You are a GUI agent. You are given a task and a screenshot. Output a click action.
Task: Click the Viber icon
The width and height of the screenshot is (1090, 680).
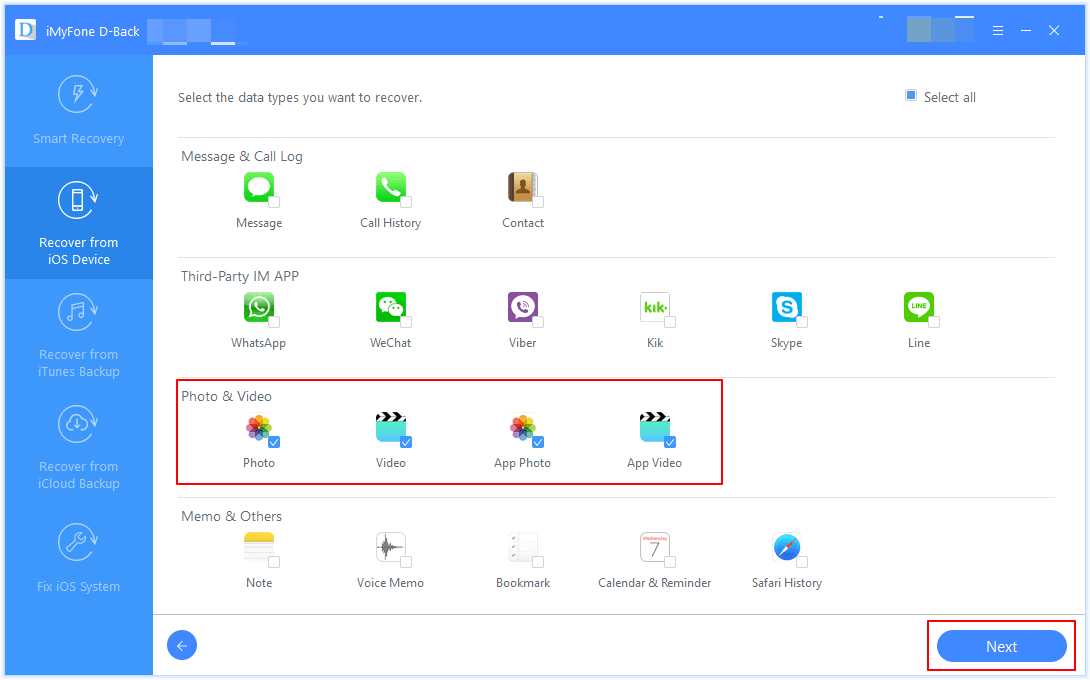(x=522, y=307)
